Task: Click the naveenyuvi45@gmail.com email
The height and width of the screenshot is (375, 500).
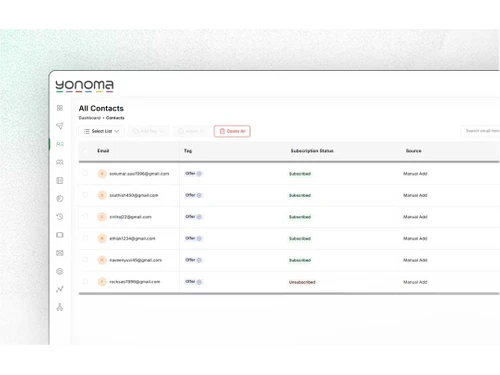Action: pos(135,260)
